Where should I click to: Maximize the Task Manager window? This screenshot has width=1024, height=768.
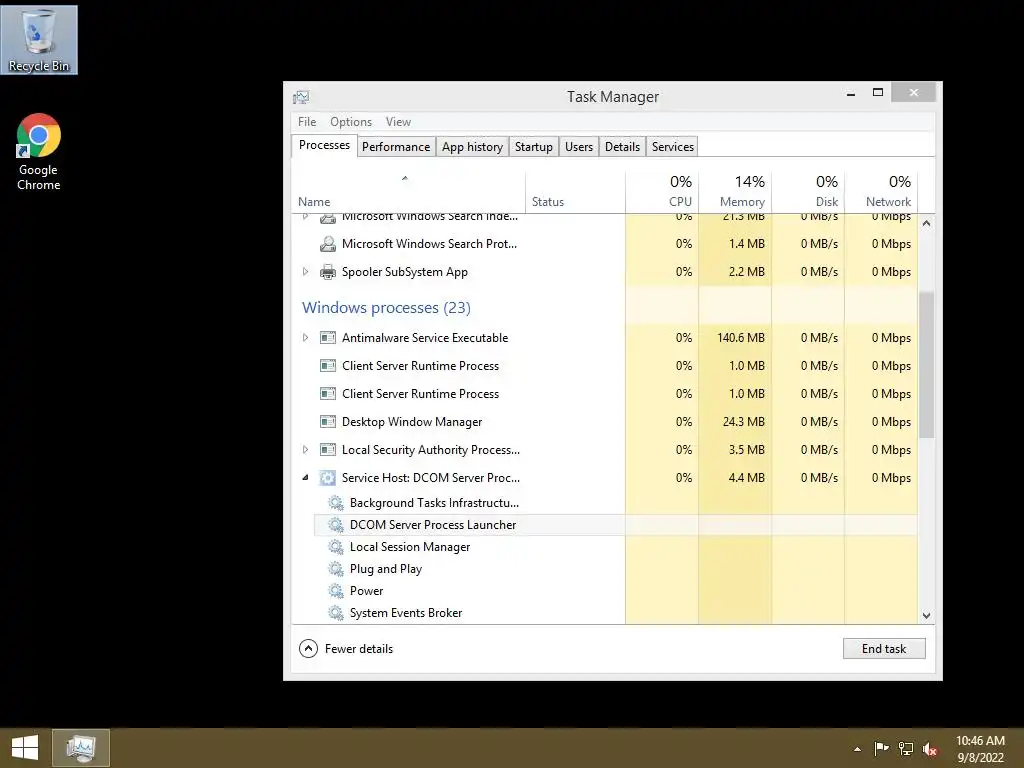pyautogui.click(x=878, y=93)
